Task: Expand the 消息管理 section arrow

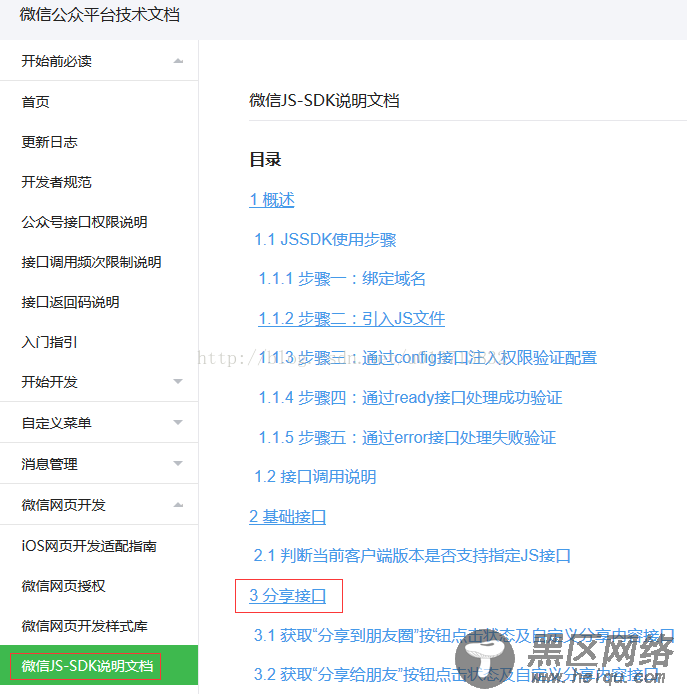Action: (178, 464)
